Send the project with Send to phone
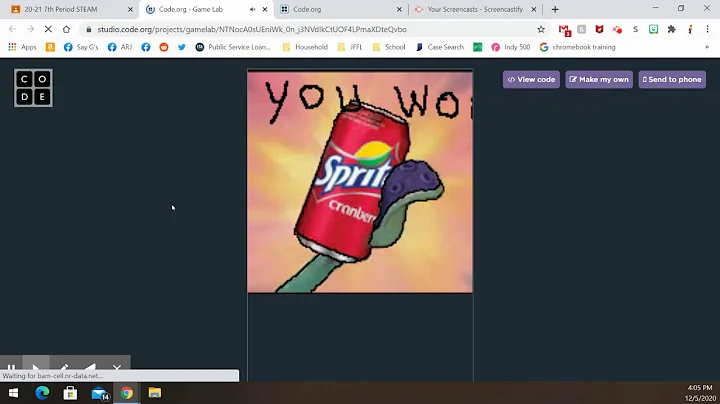 (672, 79)
